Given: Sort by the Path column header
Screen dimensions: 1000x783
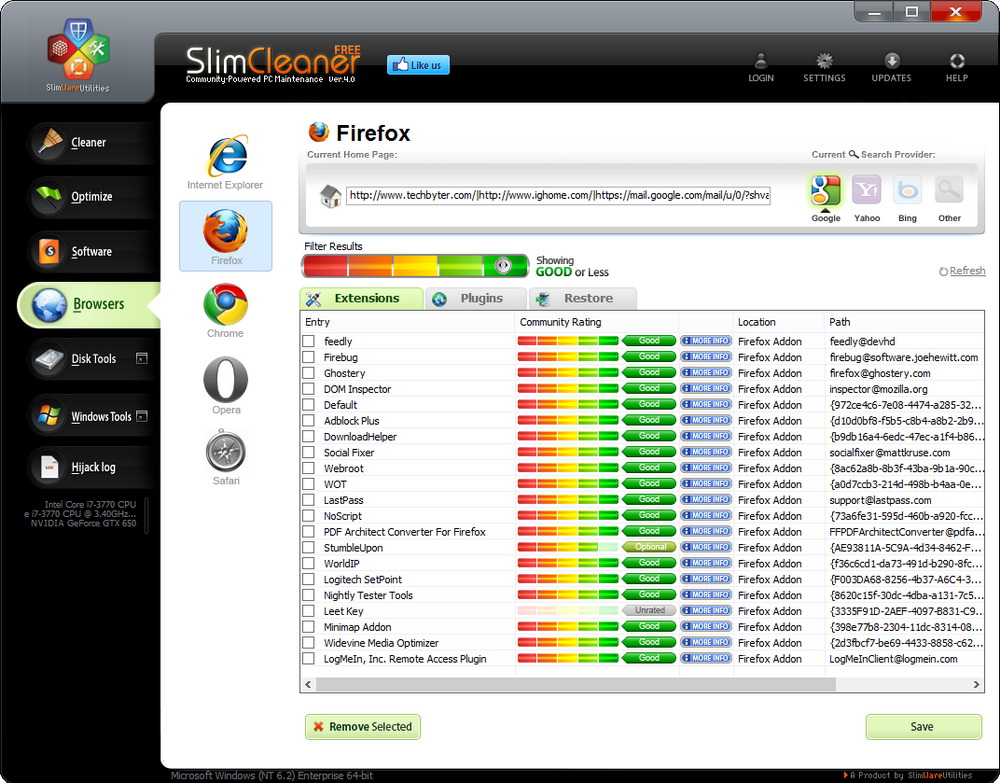Looking at the screenshot, I should pos(904,322).
